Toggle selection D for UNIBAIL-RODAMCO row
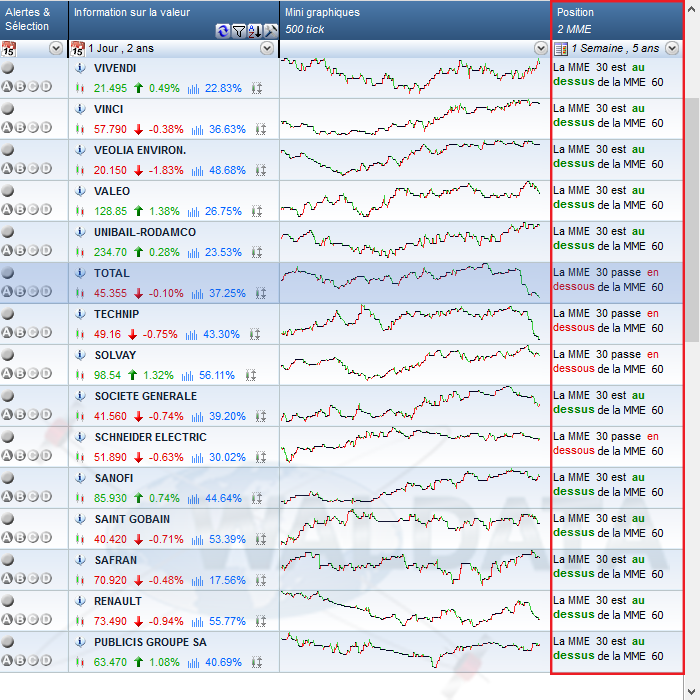This screenshot has width=700, height=700. pyautogui.click(x=46, y=250)
